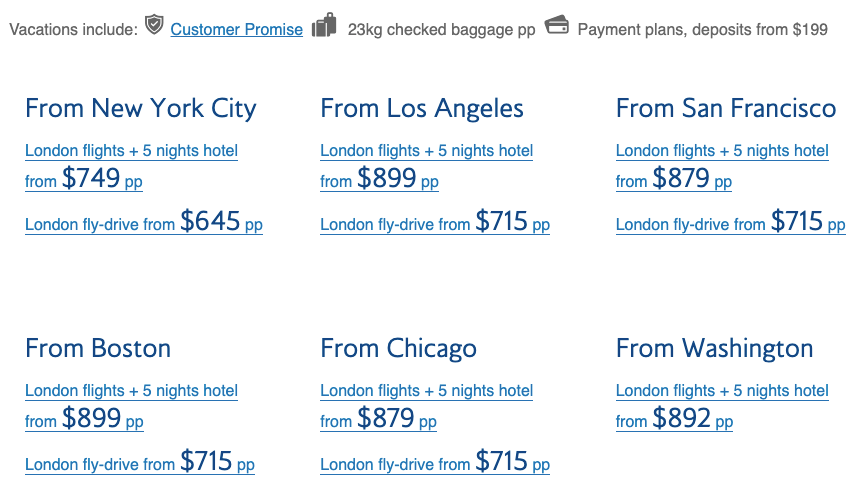Viewport: 847px width, 496px height.
Task: Choose Los Angeles fly-drive from $715
Action: click(x=435, y=221)
